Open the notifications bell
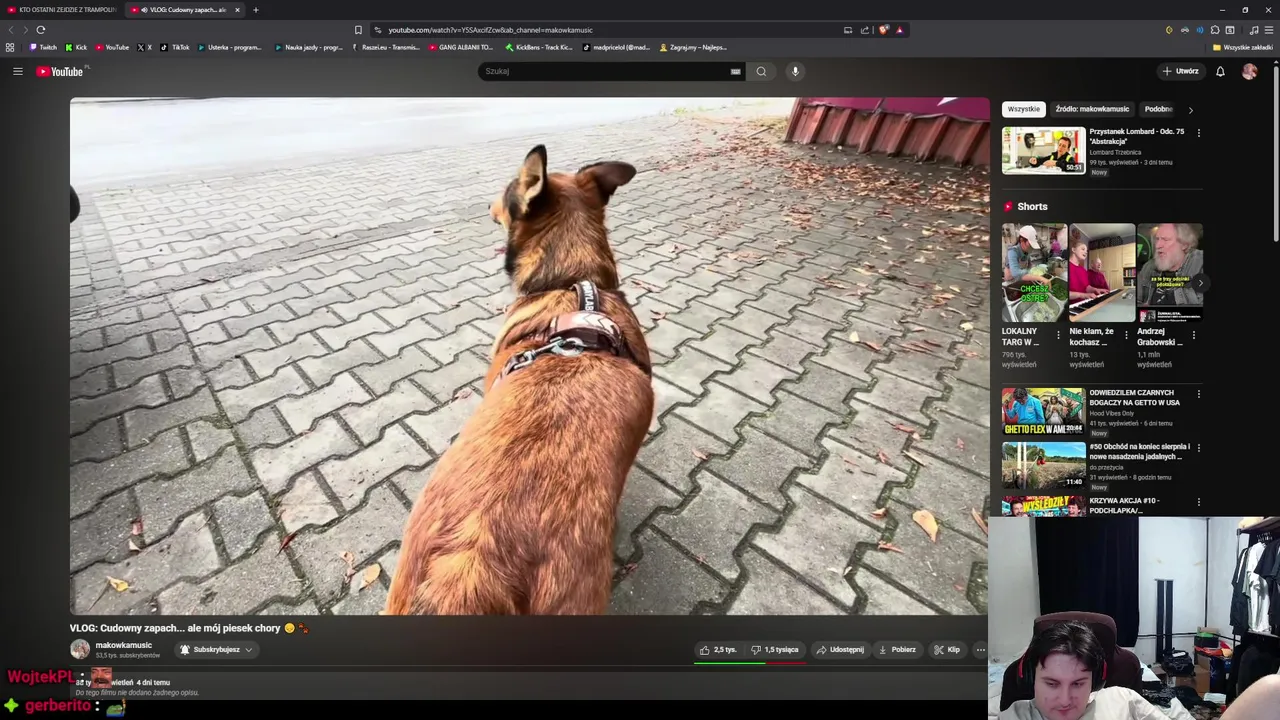Viewport: 1280px width, 720px height. 1220,71
